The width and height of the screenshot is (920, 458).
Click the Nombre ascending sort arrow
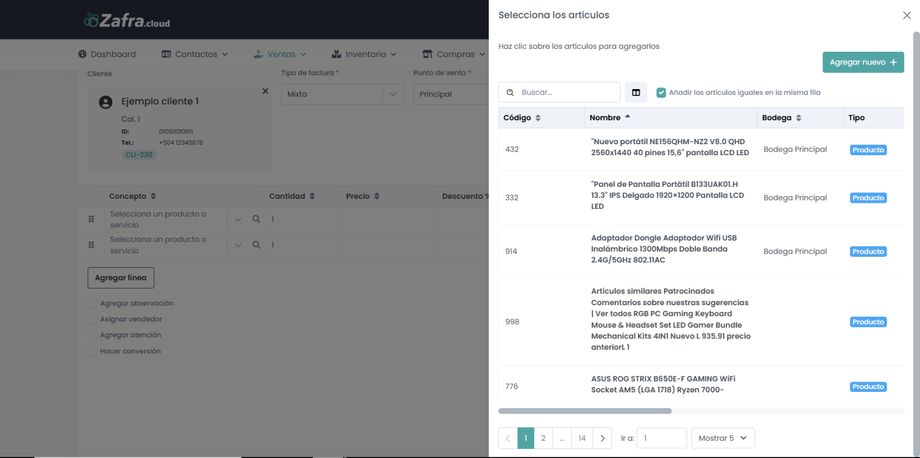pyautogui.click(x=628, y=117)
